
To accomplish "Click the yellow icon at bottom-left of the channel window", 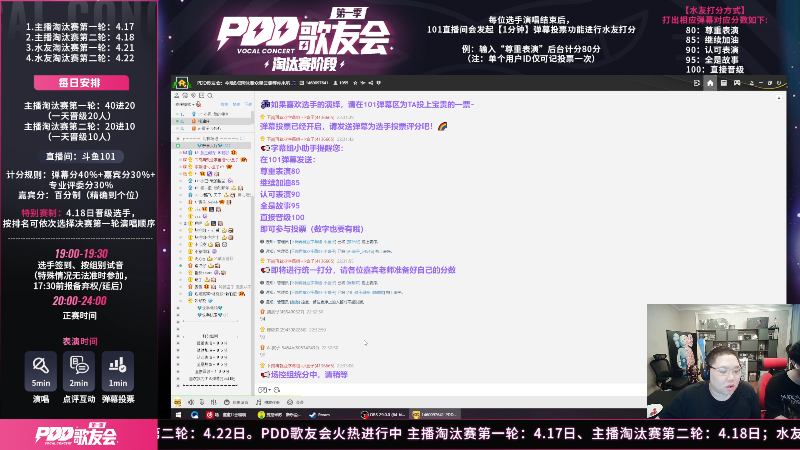I will 178,403.
